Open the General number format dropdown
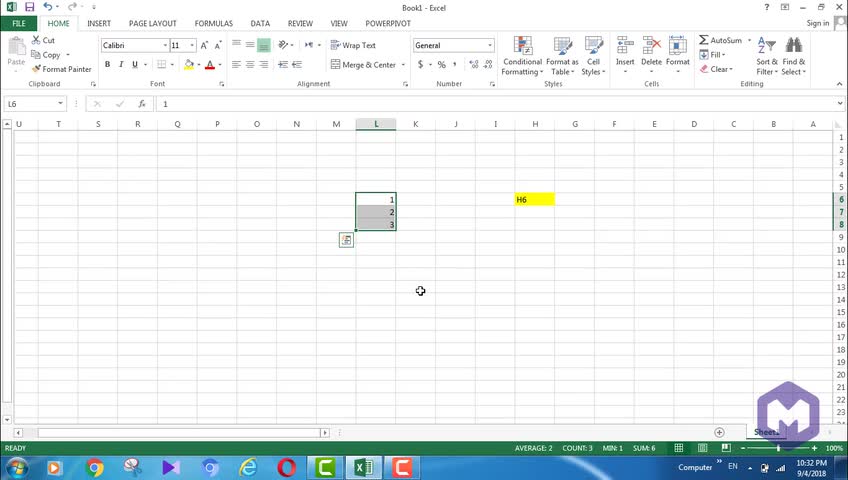 pyautogui.click(x=490, y=45)
